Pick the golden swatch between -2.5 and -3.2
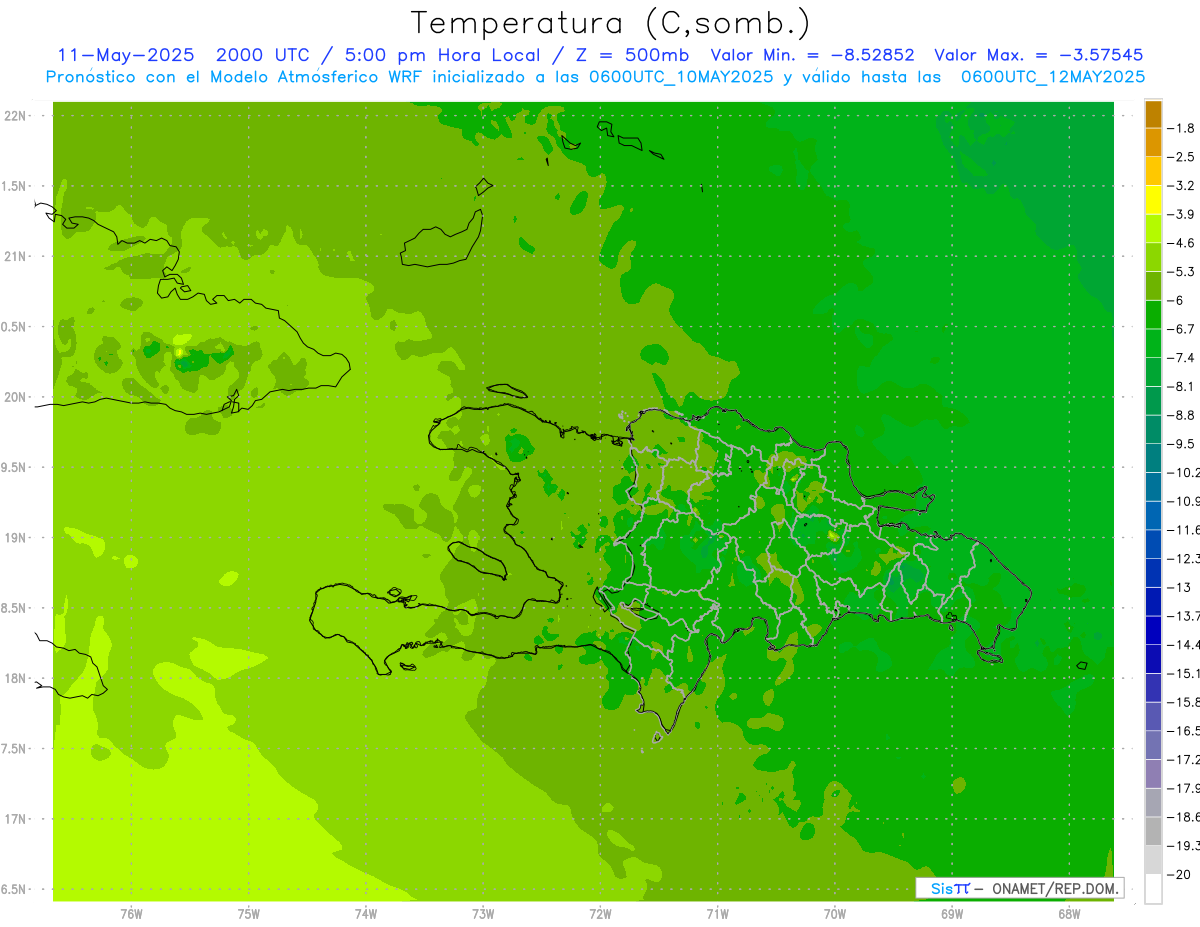The height and width of the screenshot is (927, 1200). click(1153, 171)
